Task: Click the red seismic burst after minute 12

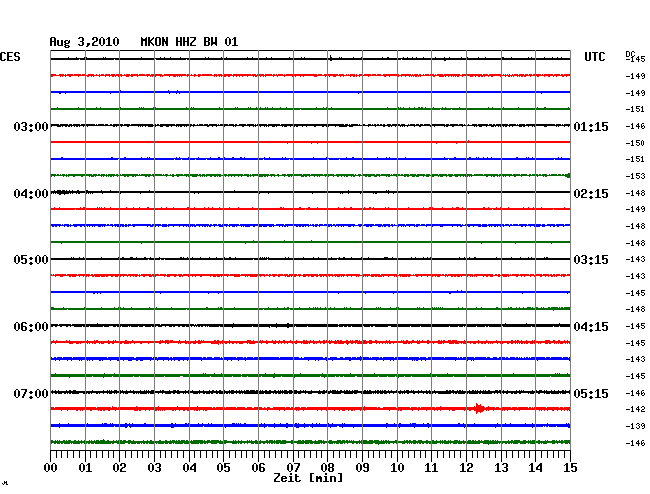Action: click(480, 409)
